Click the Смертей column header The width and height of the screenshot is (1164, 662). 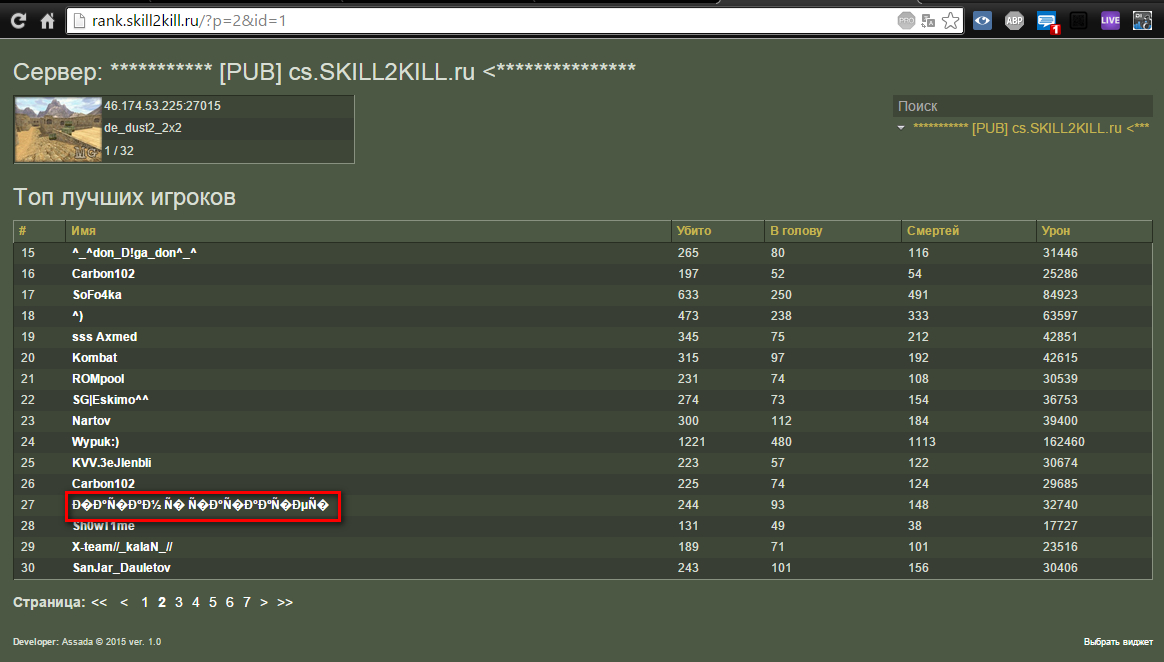click(x=968, y=231)
